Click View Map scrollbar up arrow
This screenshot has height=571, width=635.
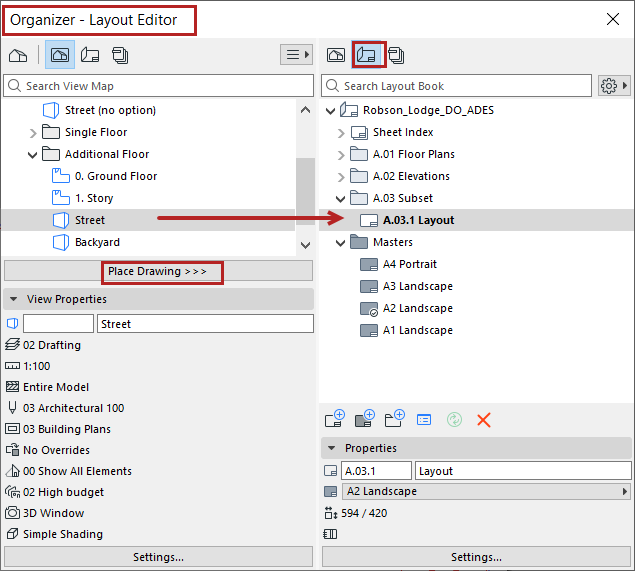(306, 110)
